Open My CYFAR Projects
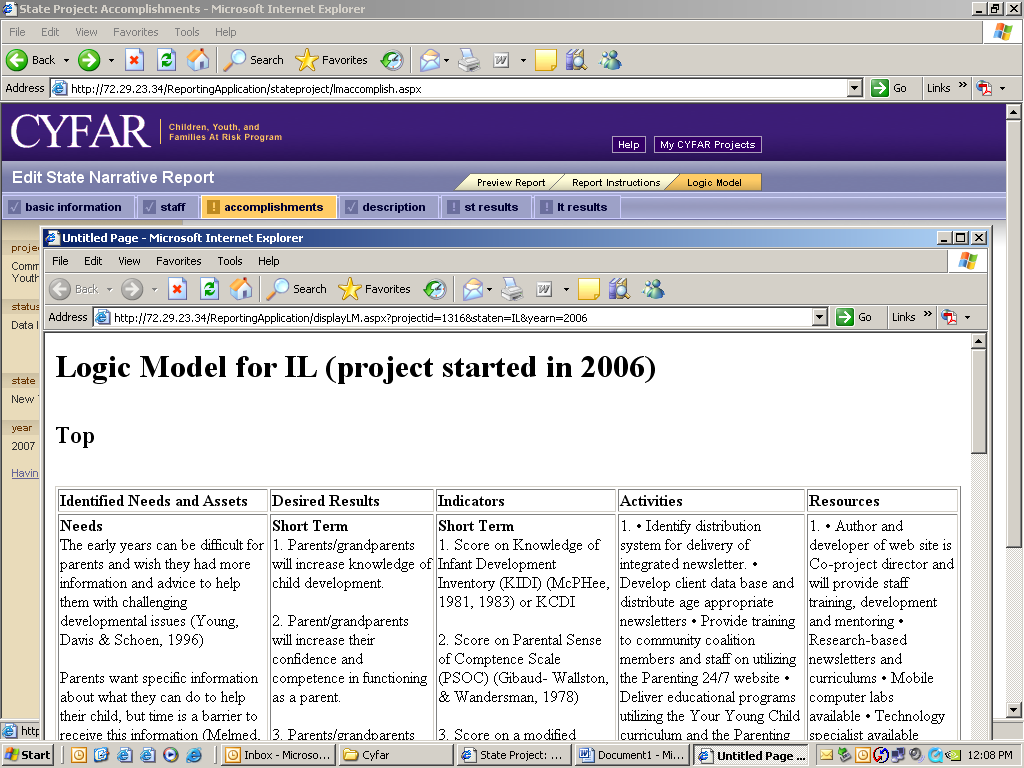Viewport: 1024px width, 768px height. point(707,145)
